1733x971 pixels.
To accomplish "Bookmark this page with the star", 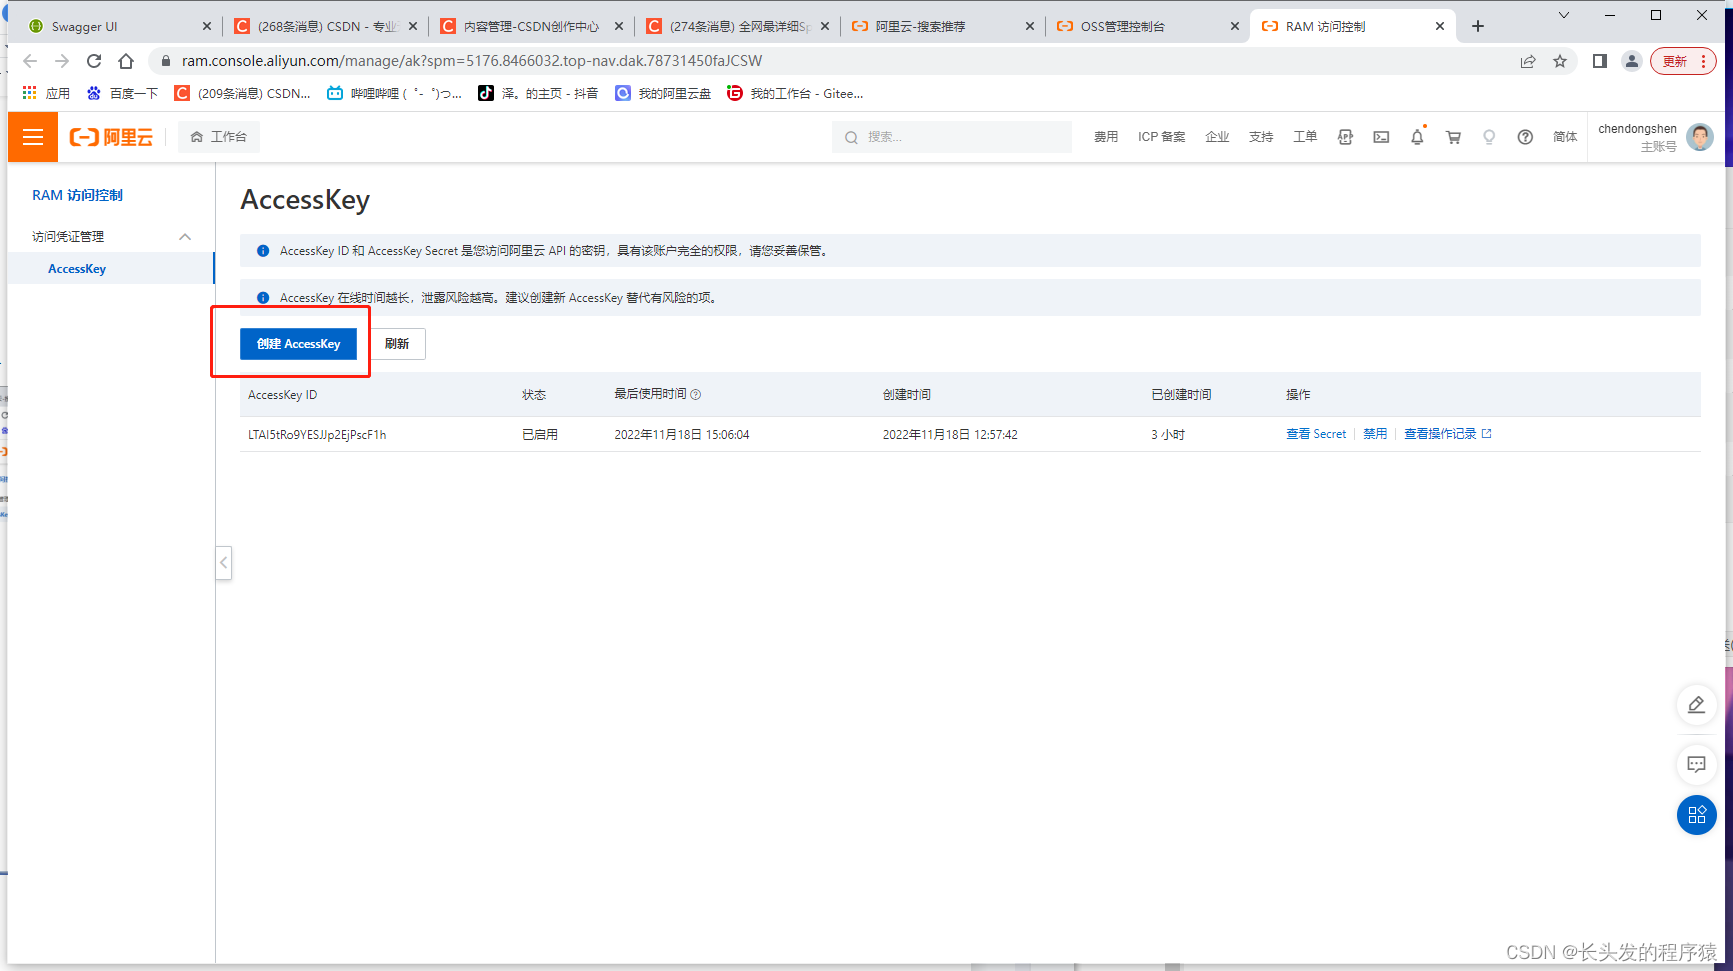I will [1560, 61].
